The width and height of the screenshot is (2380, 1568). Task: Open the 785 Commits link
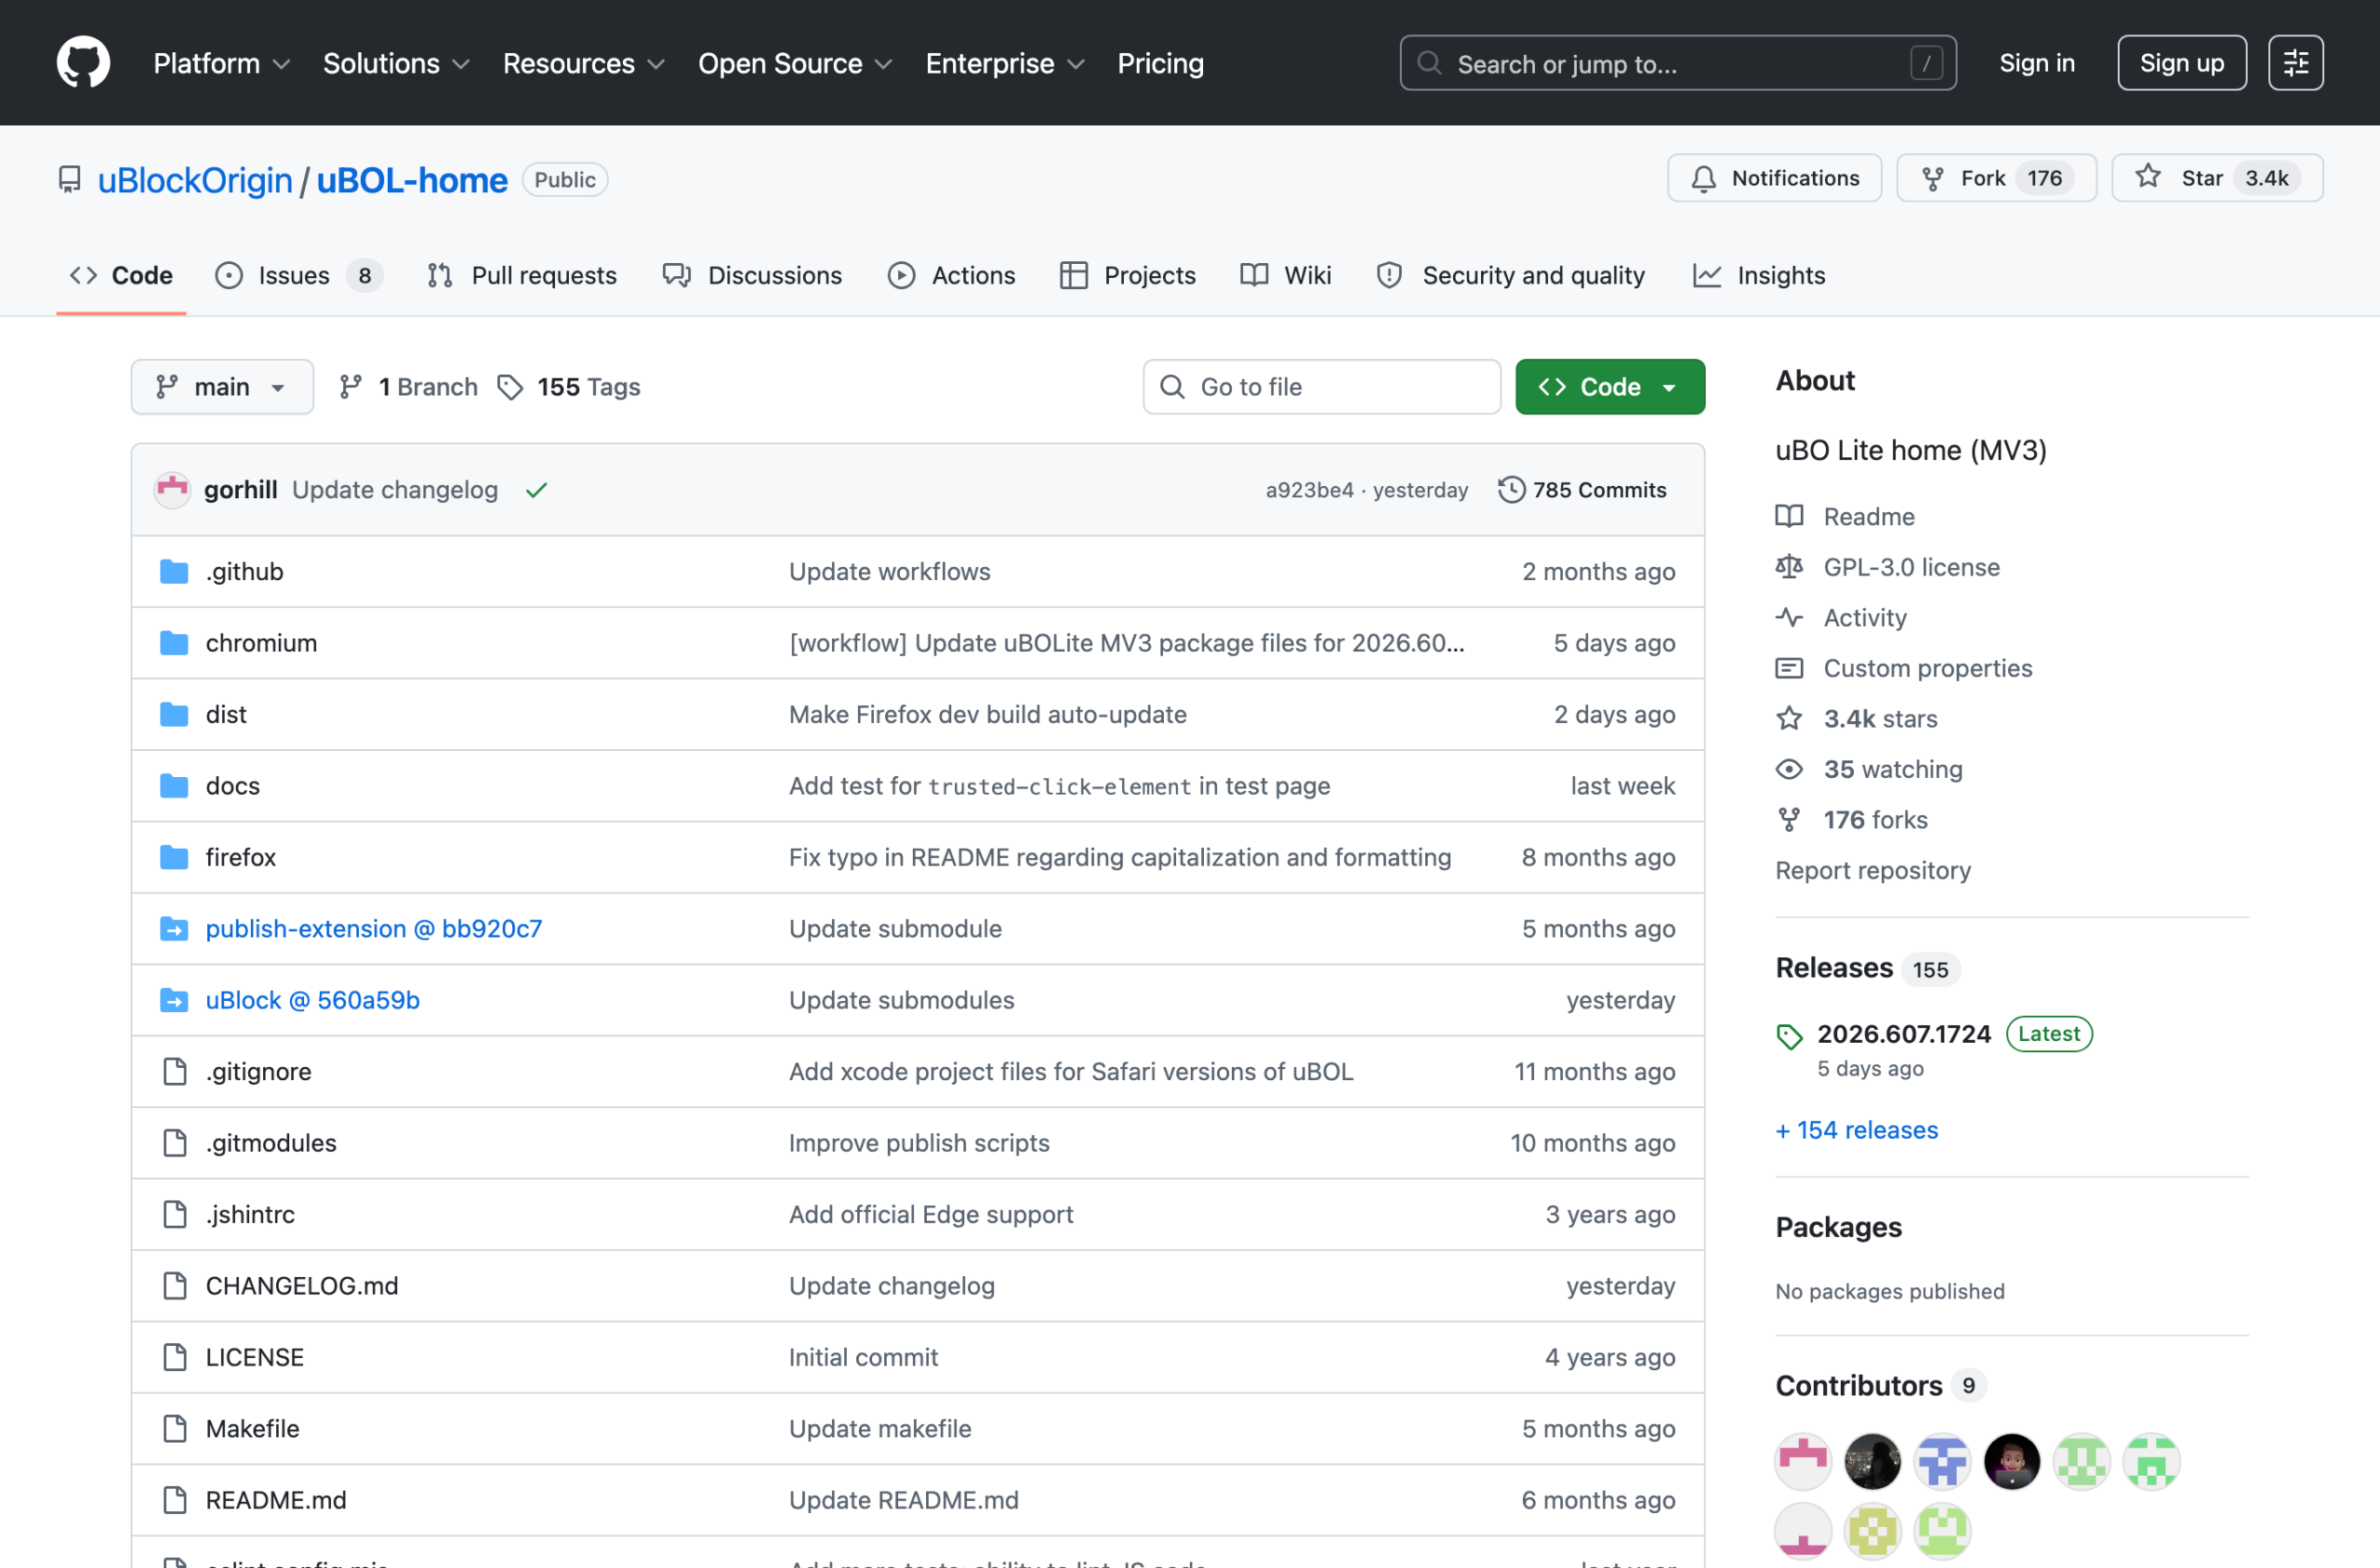click(x=1583, y=490)
